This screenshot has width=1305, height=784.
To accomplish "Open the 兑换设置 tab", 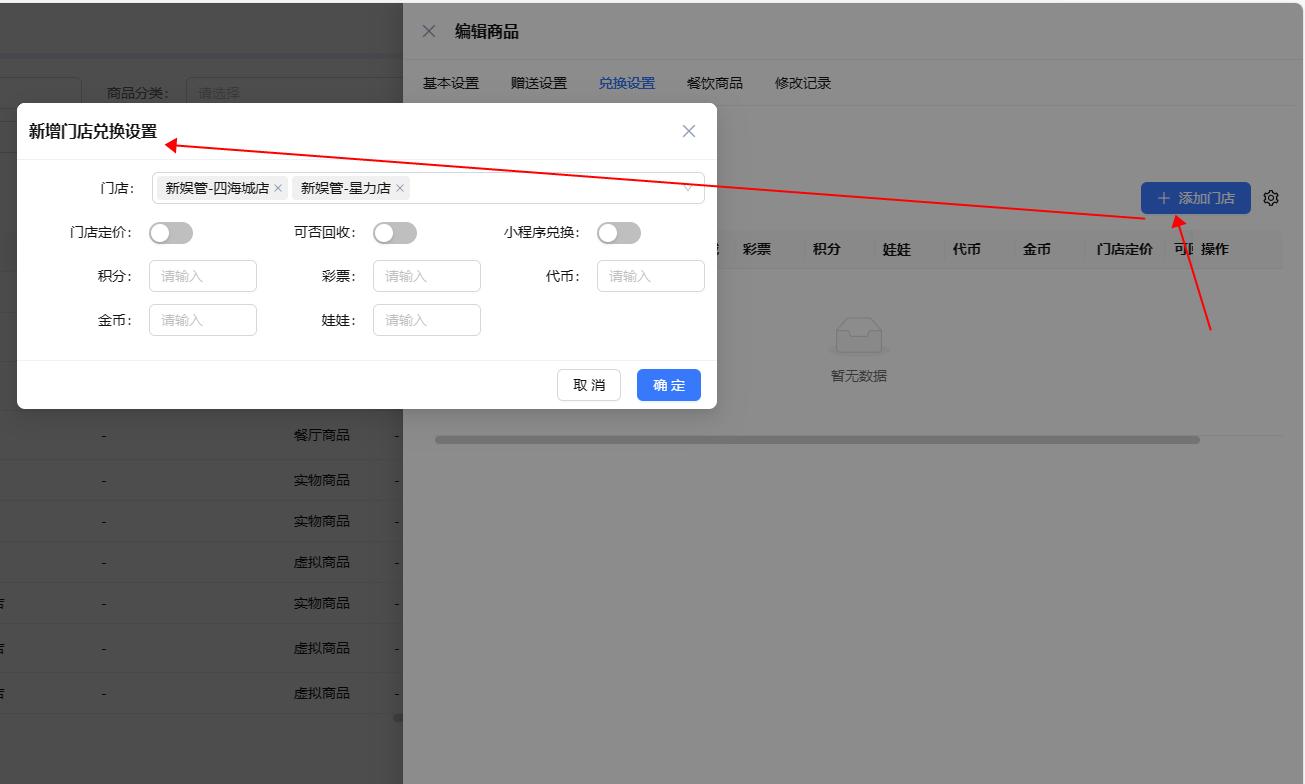I will pyautogui.click(x=627, y=83).
